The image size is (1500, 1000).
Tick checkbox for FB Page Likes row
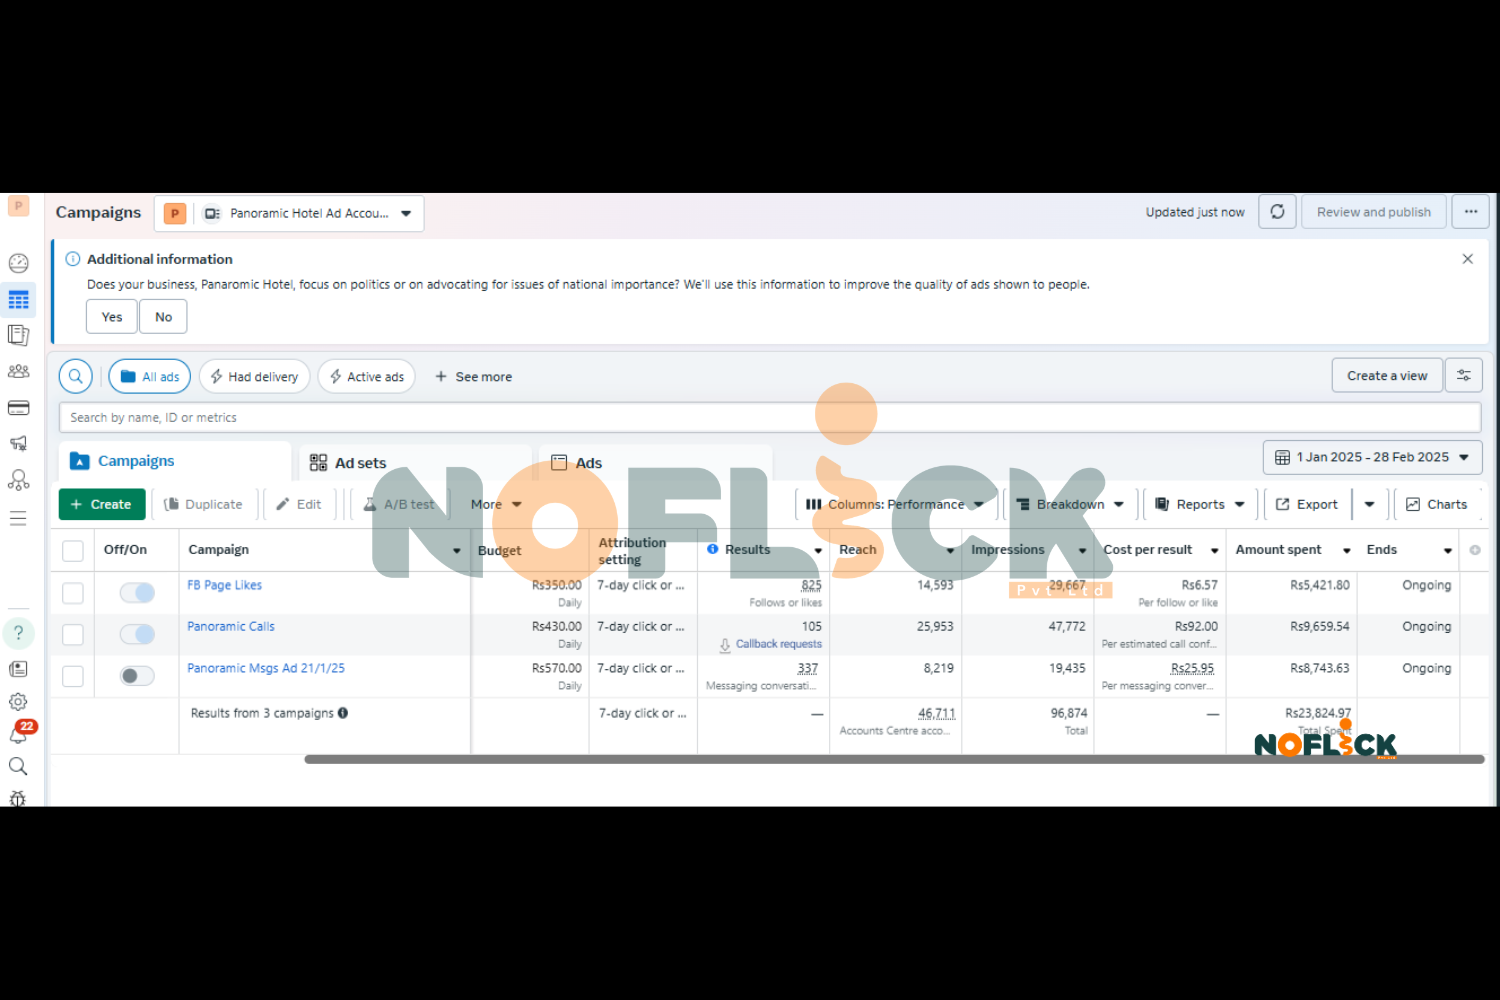[73, 593]
